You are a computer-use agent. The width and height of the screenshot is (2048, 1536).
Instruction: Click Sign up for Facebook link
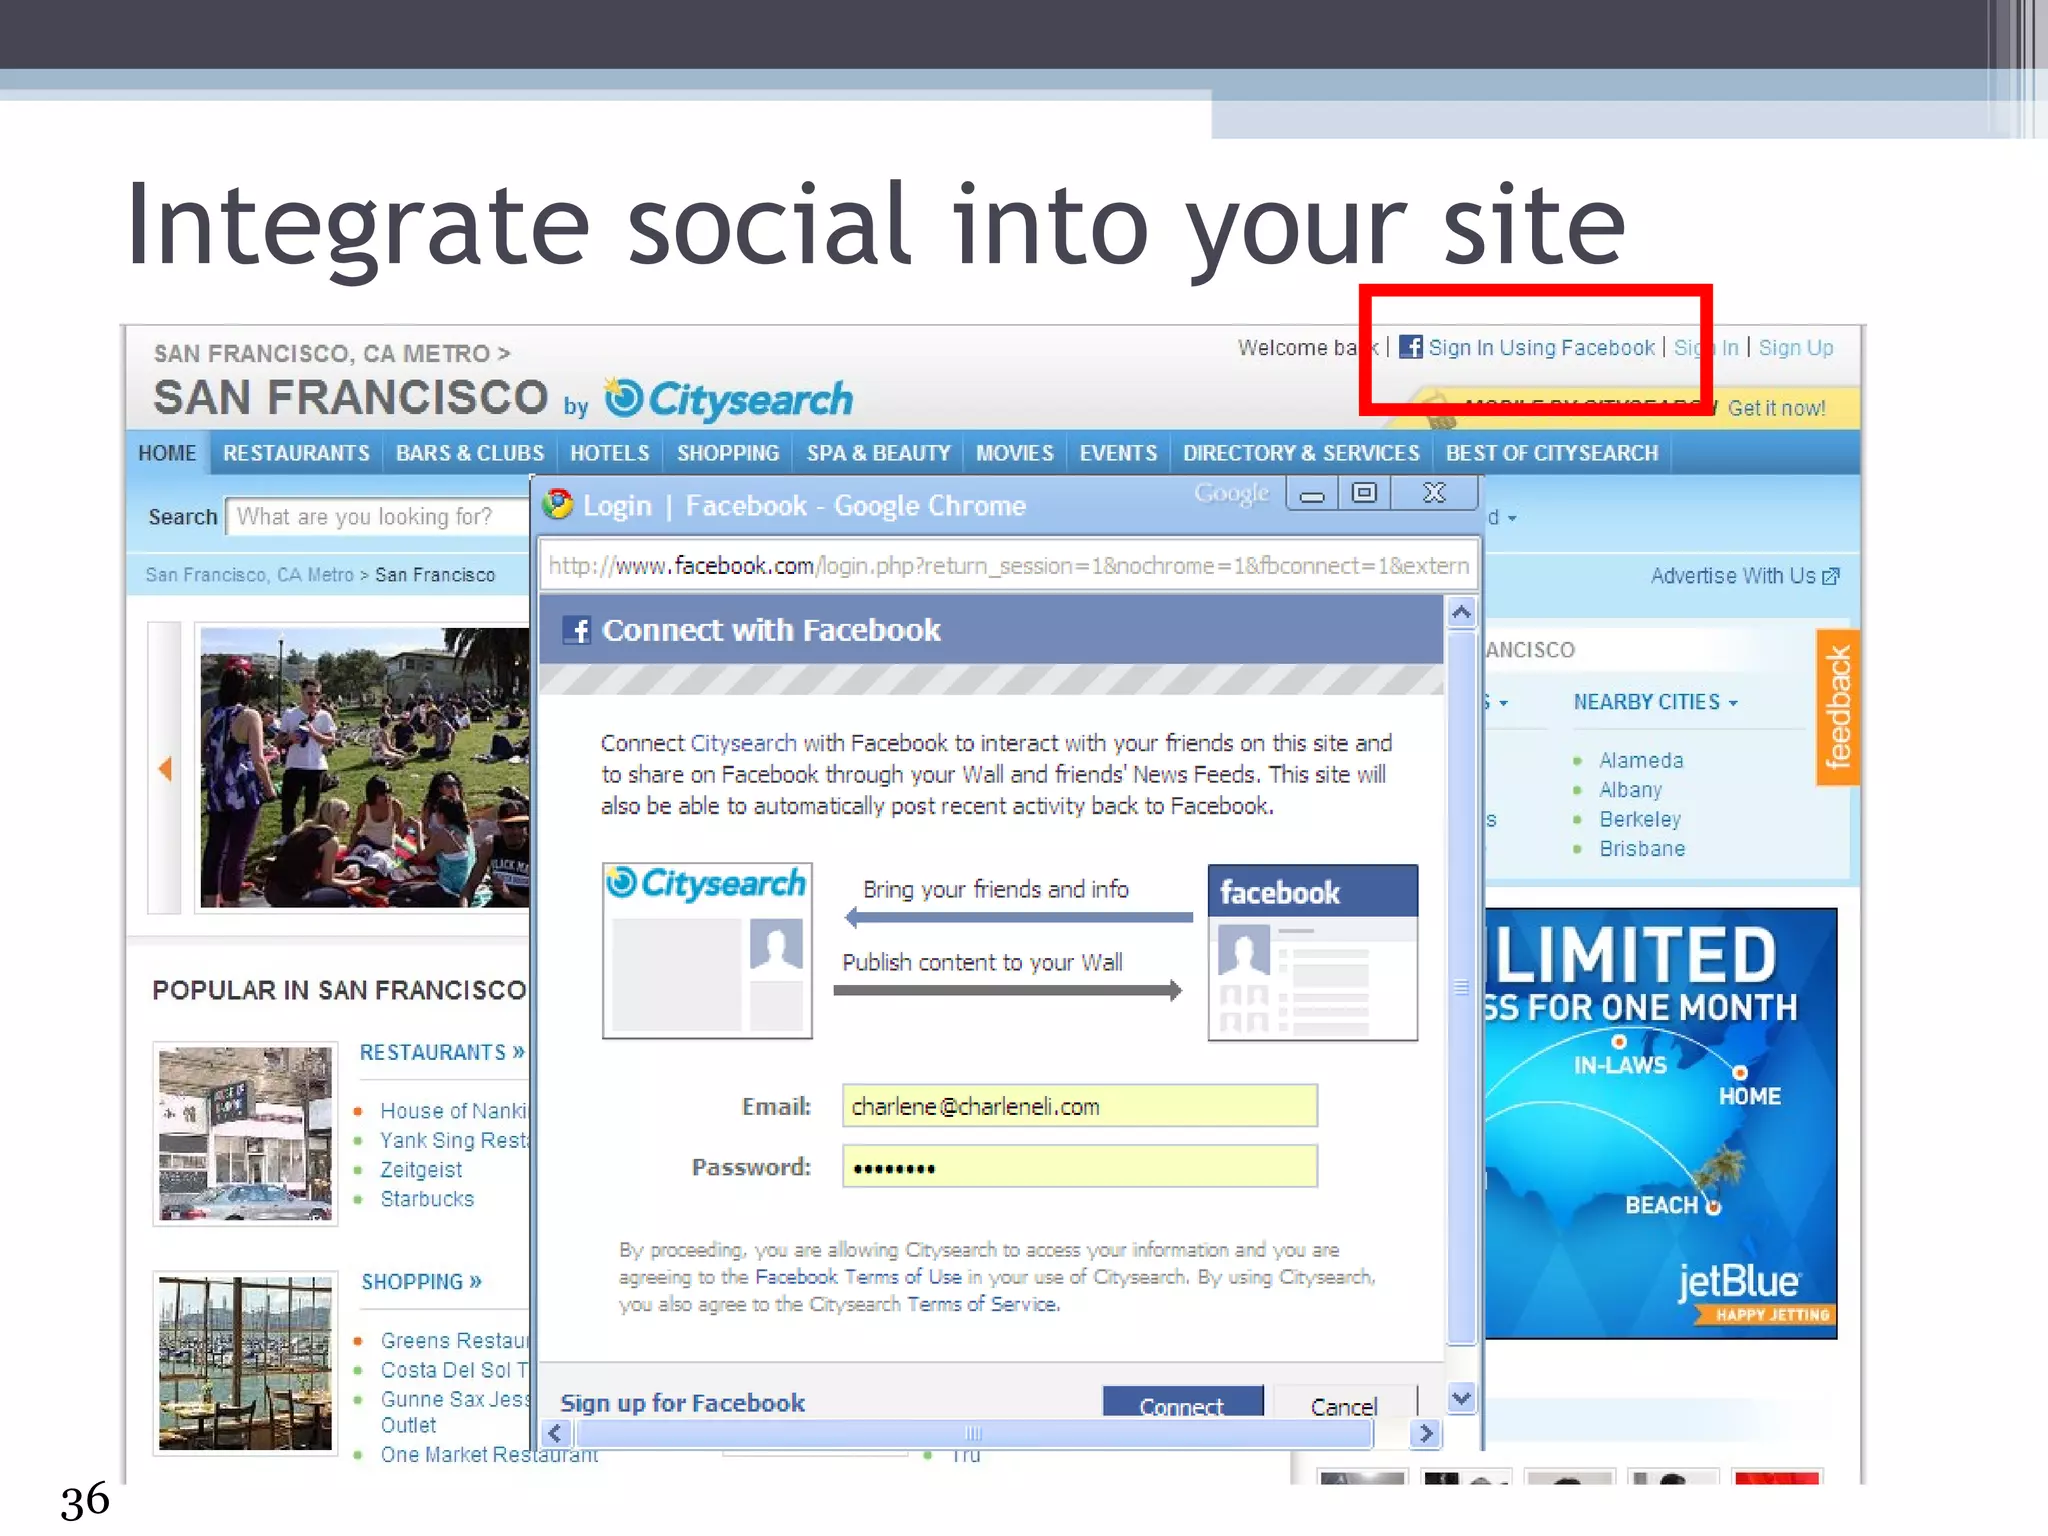682,1403
